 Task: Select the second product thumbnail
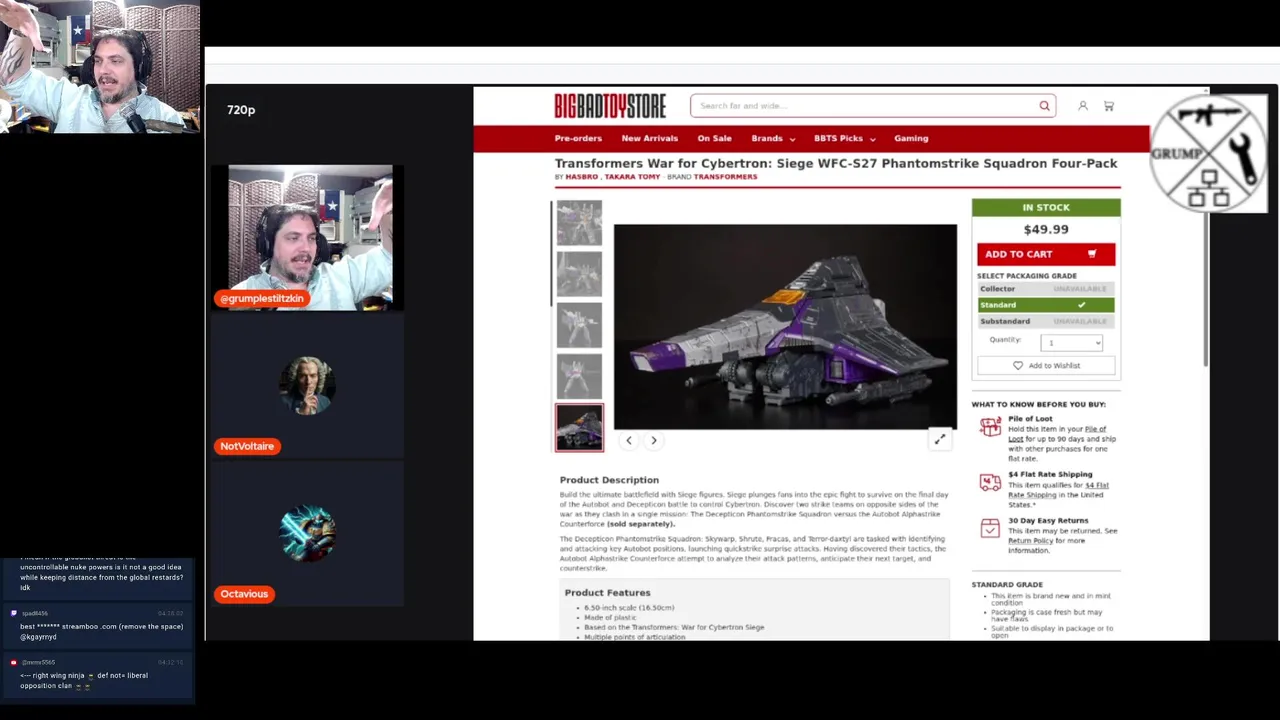tap(579, 274)
